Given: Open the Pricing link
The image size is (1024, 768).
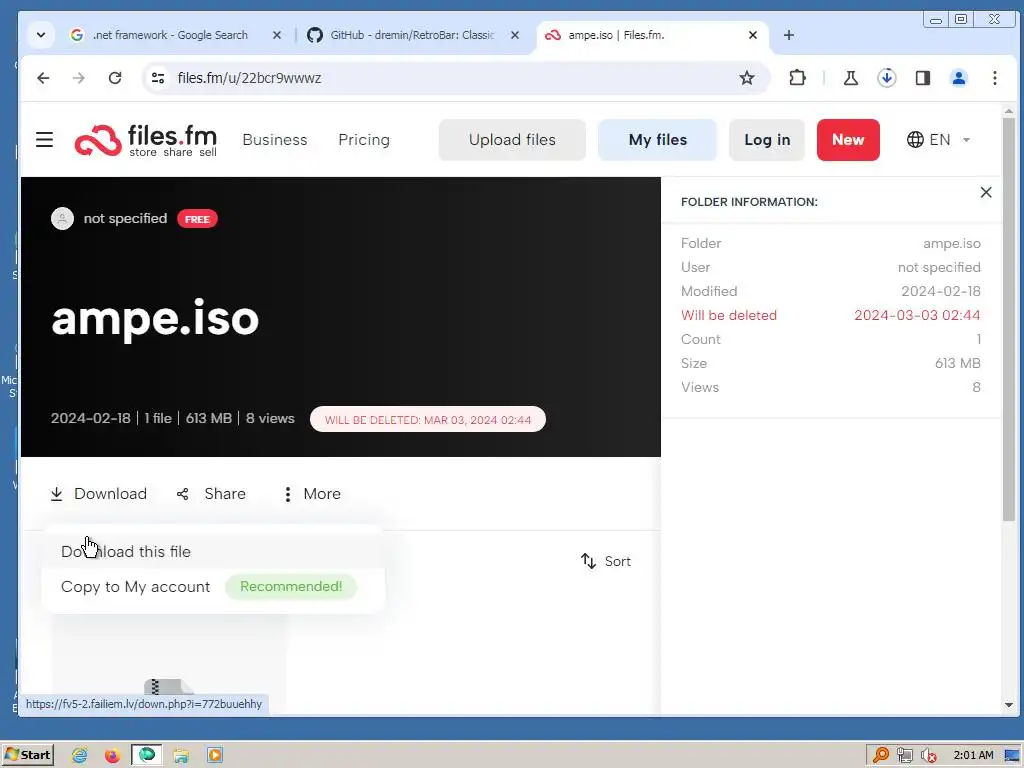Looking at the screenshot, I should tap(364, 140).
